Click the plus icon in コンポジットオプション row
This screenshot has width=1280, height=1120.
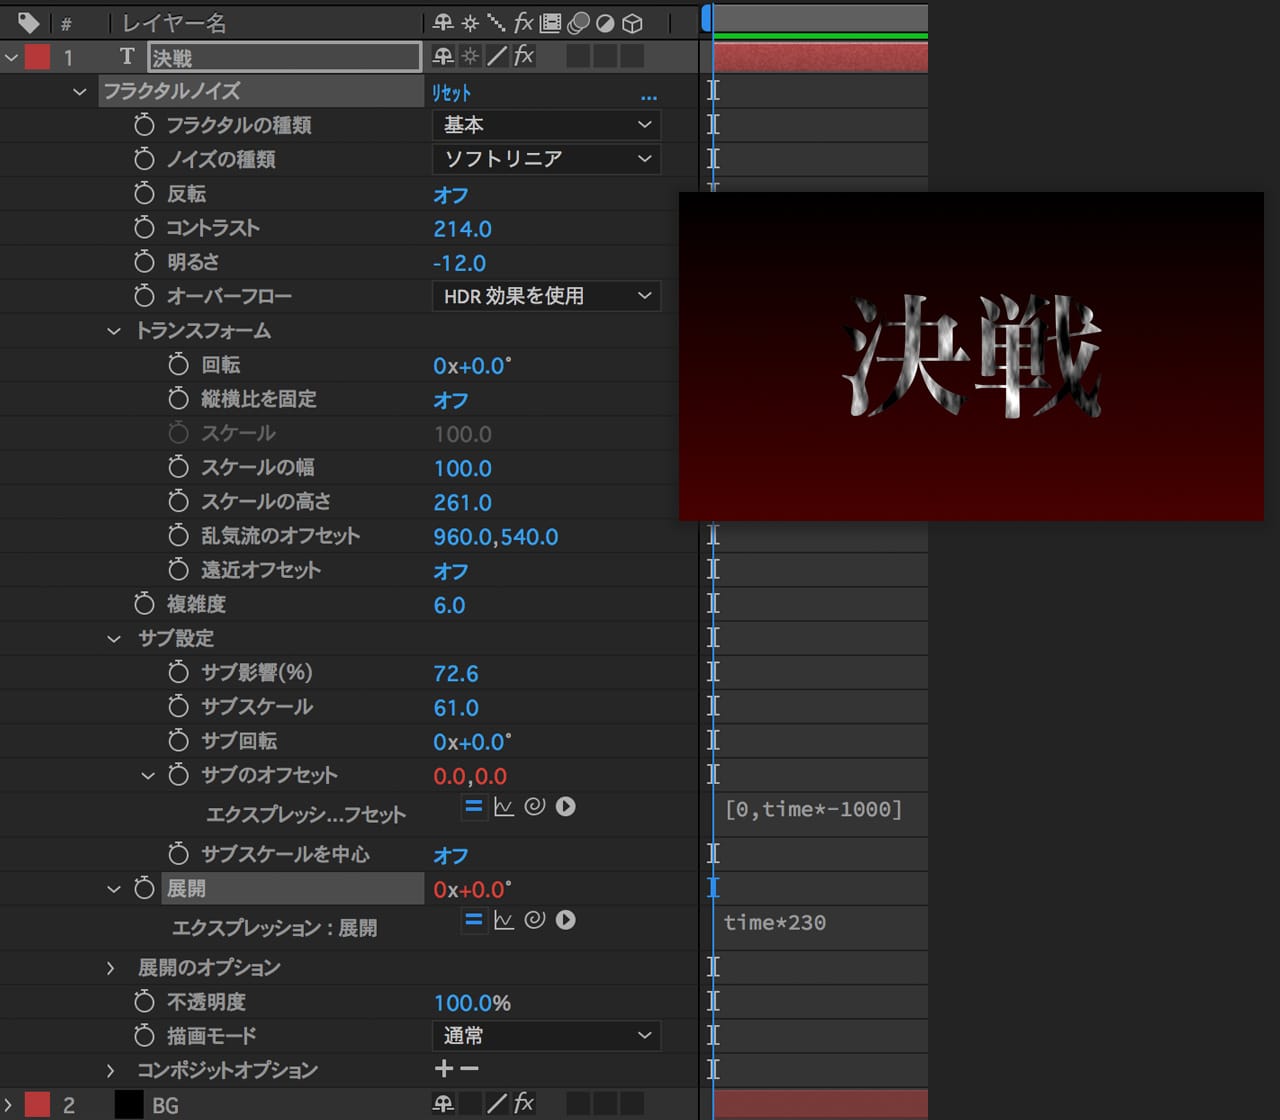pyautogui.click(x=444, y=1070)
